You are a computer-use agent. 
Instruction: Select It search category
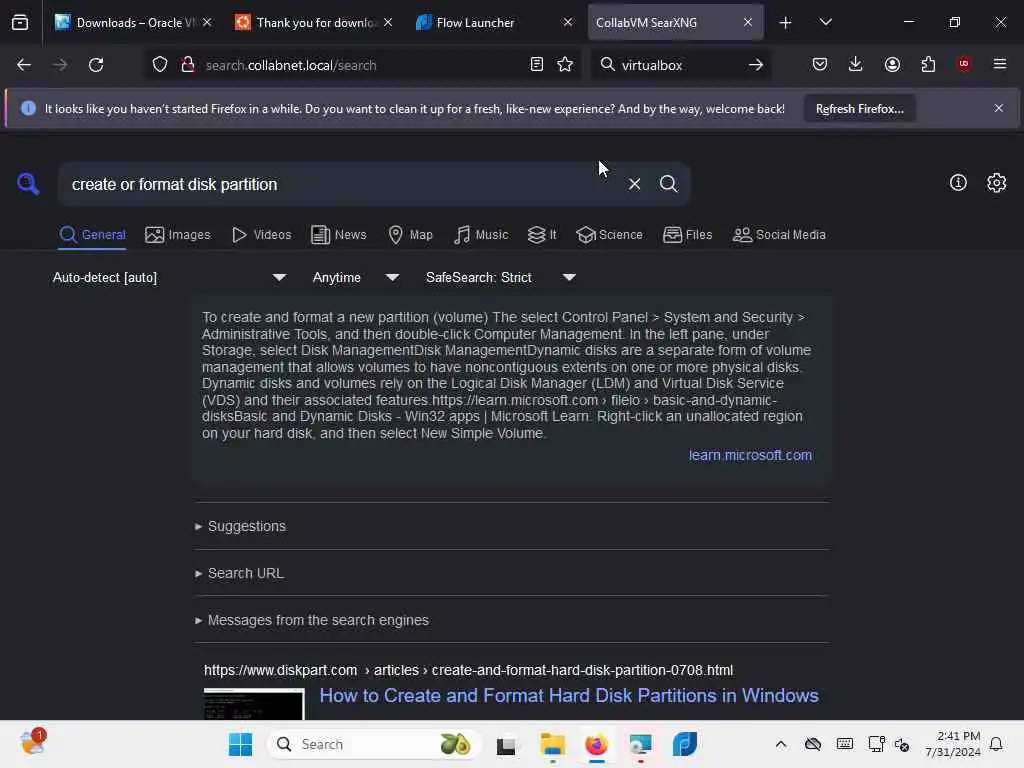click(541, 235)
